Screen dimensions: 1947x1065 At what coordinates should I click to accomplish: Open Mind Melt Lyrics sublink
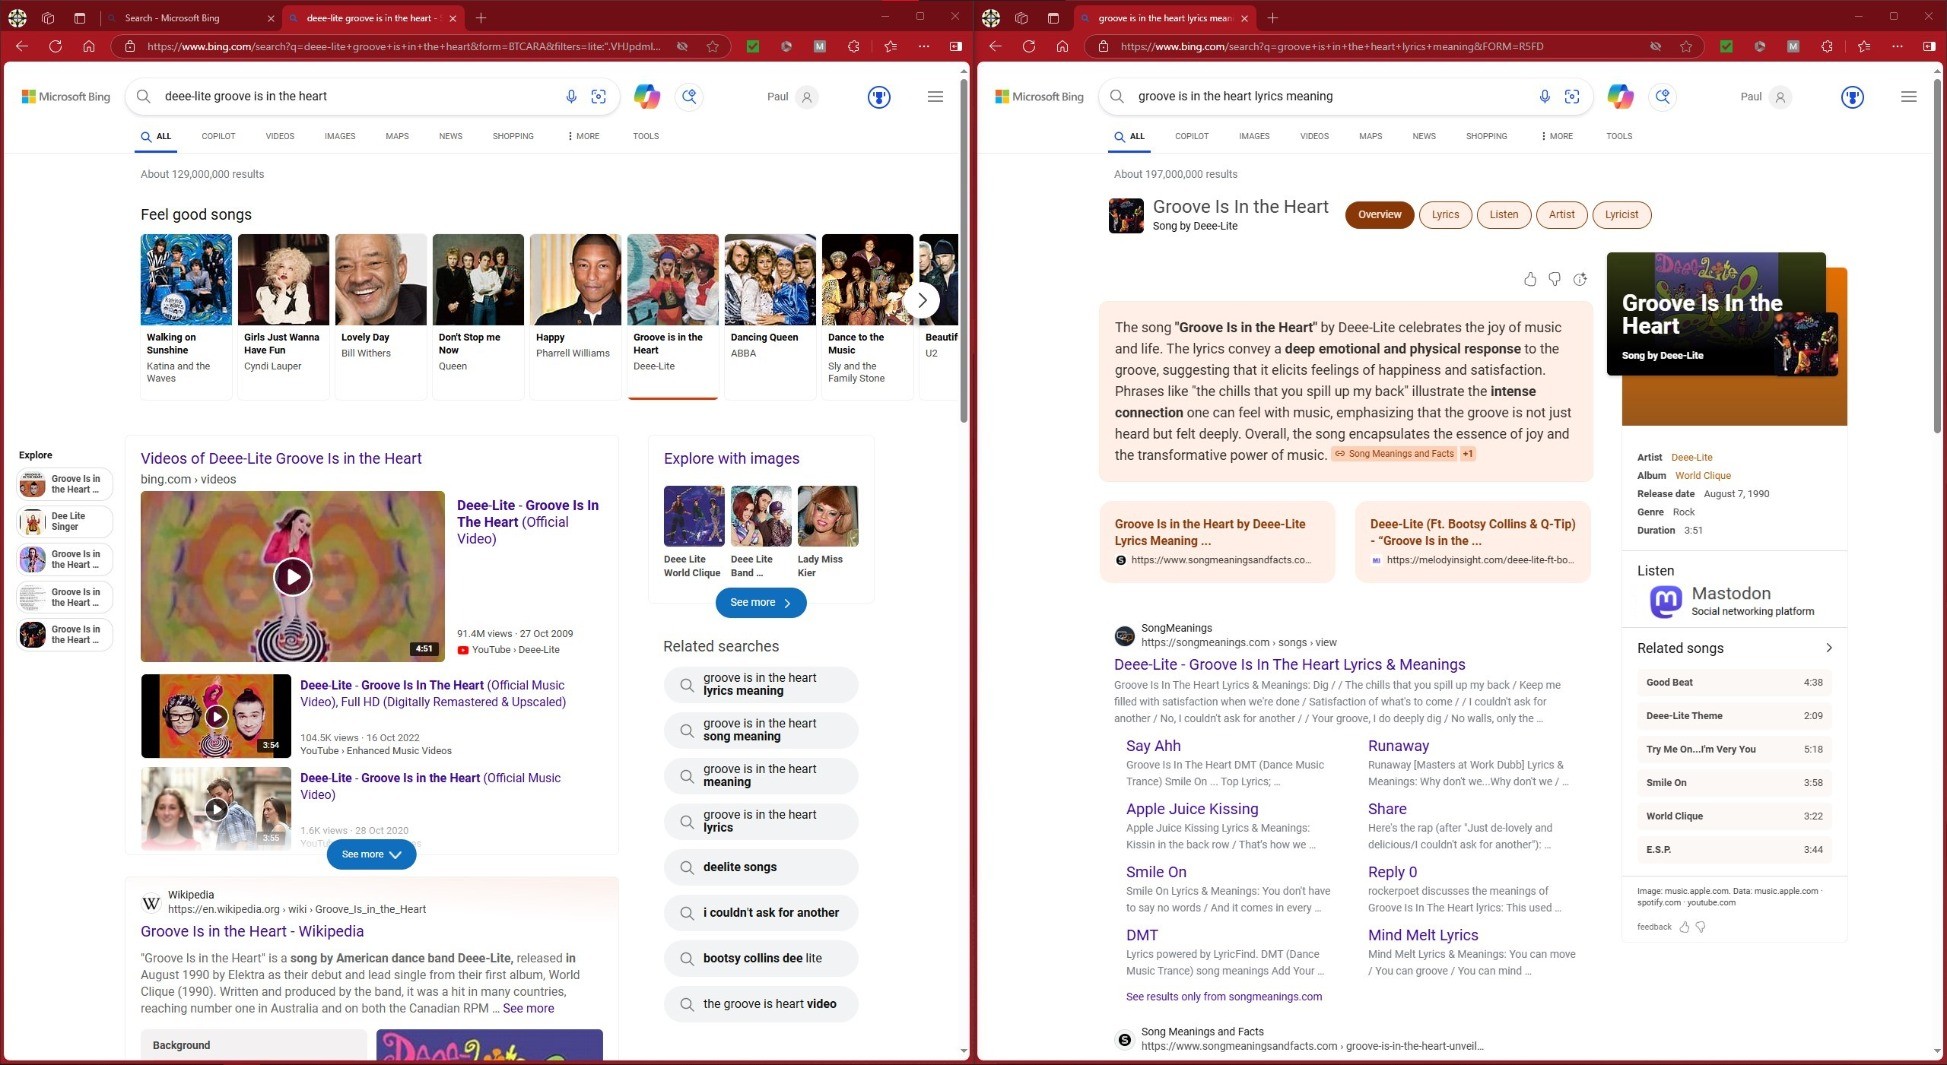(1423, 935)
